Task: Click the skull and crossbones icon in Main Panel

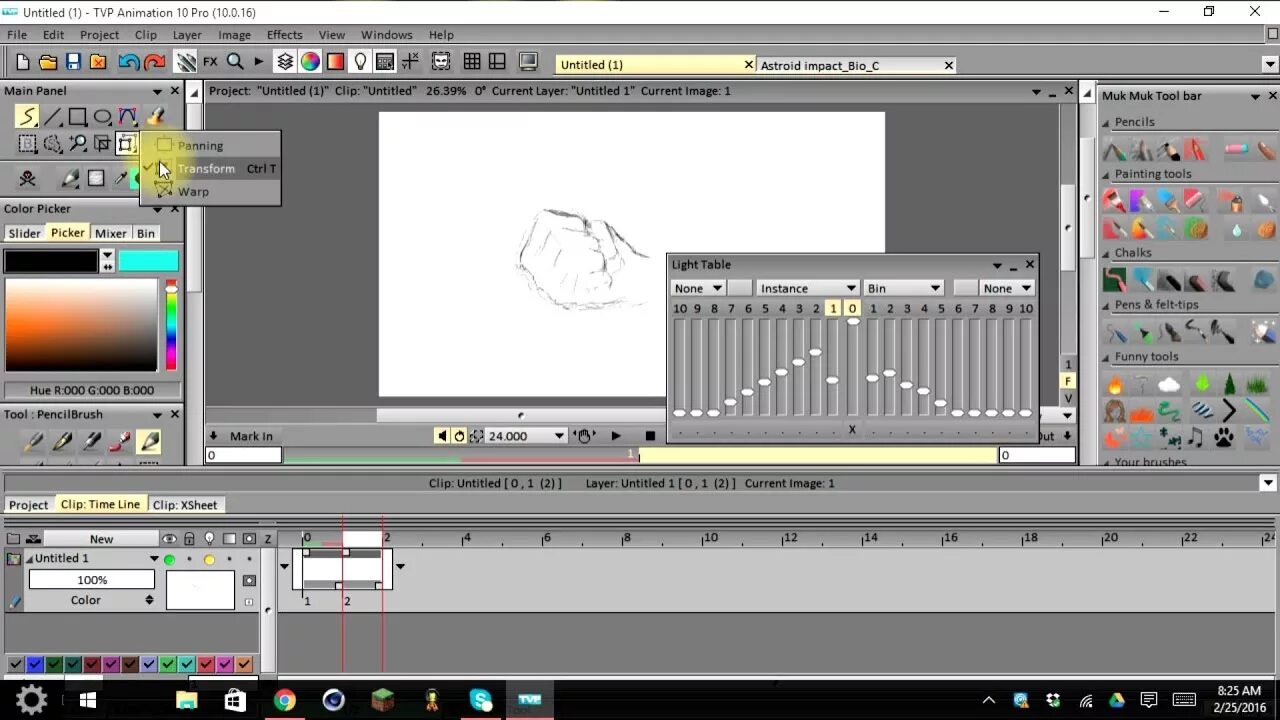Action: [x=28, y=178]
